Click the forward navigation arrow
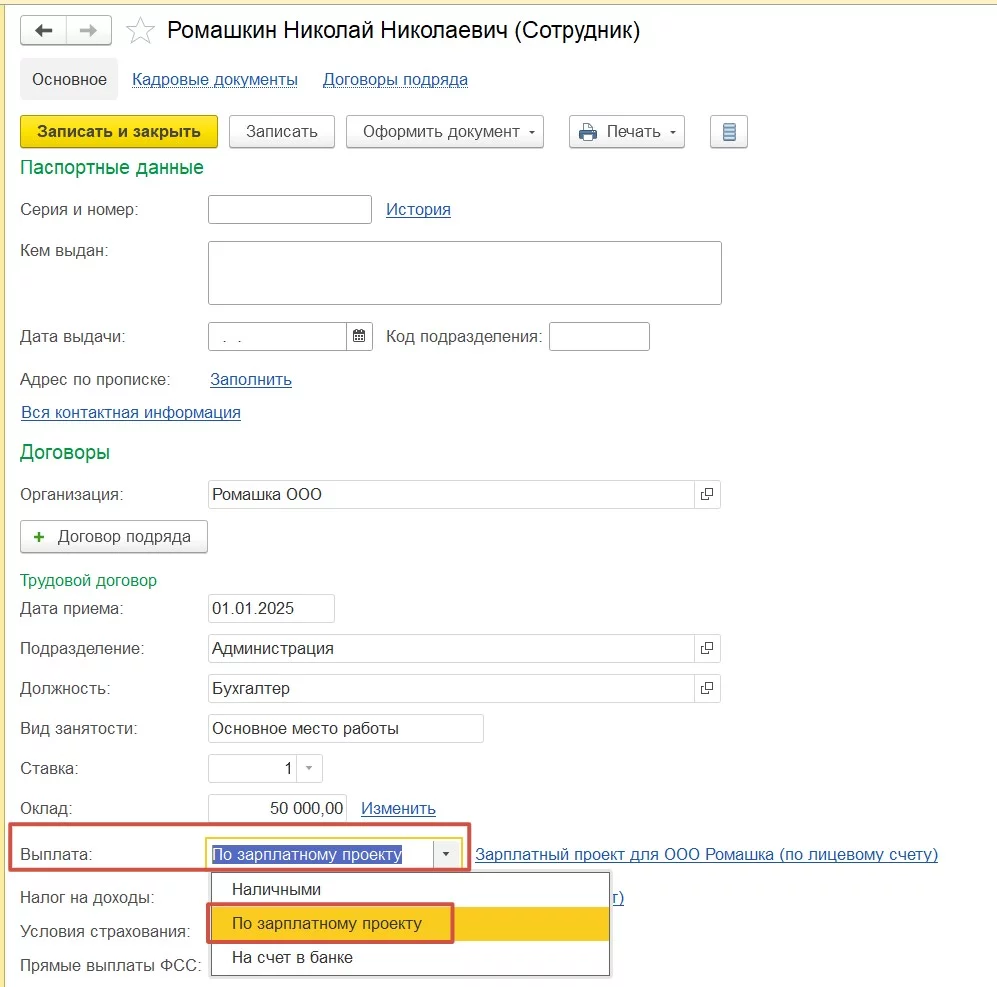997x987 pixels. [89, 31]
